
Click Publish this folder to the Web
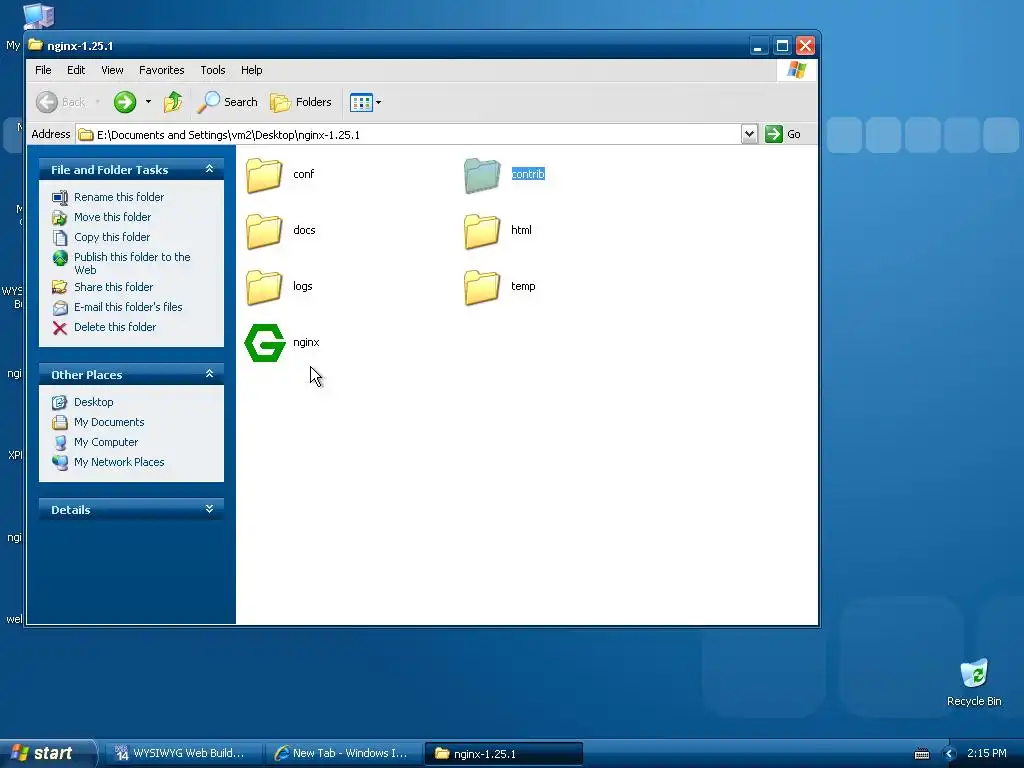[x=132, y=263]
